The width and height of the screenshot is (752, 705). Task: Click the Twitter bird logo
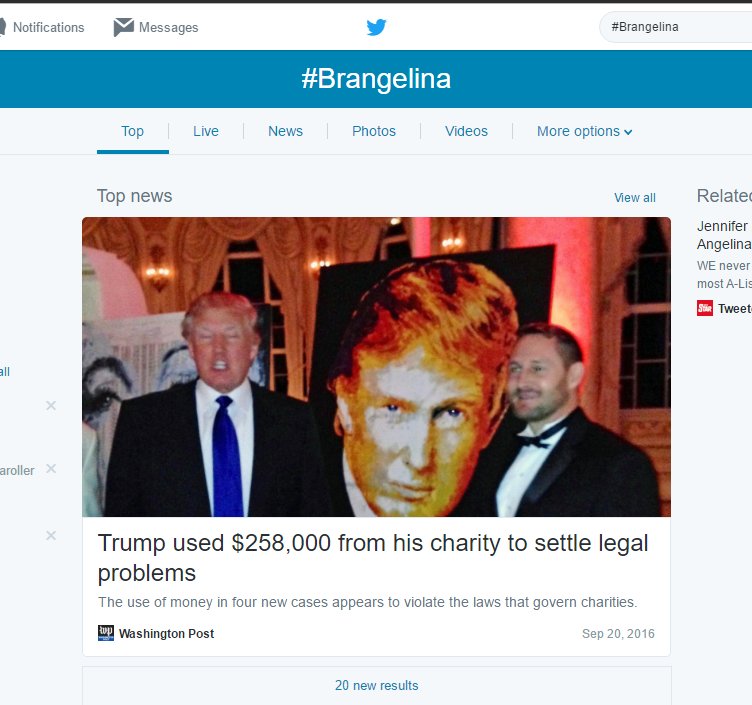click(x=376, y=27)
